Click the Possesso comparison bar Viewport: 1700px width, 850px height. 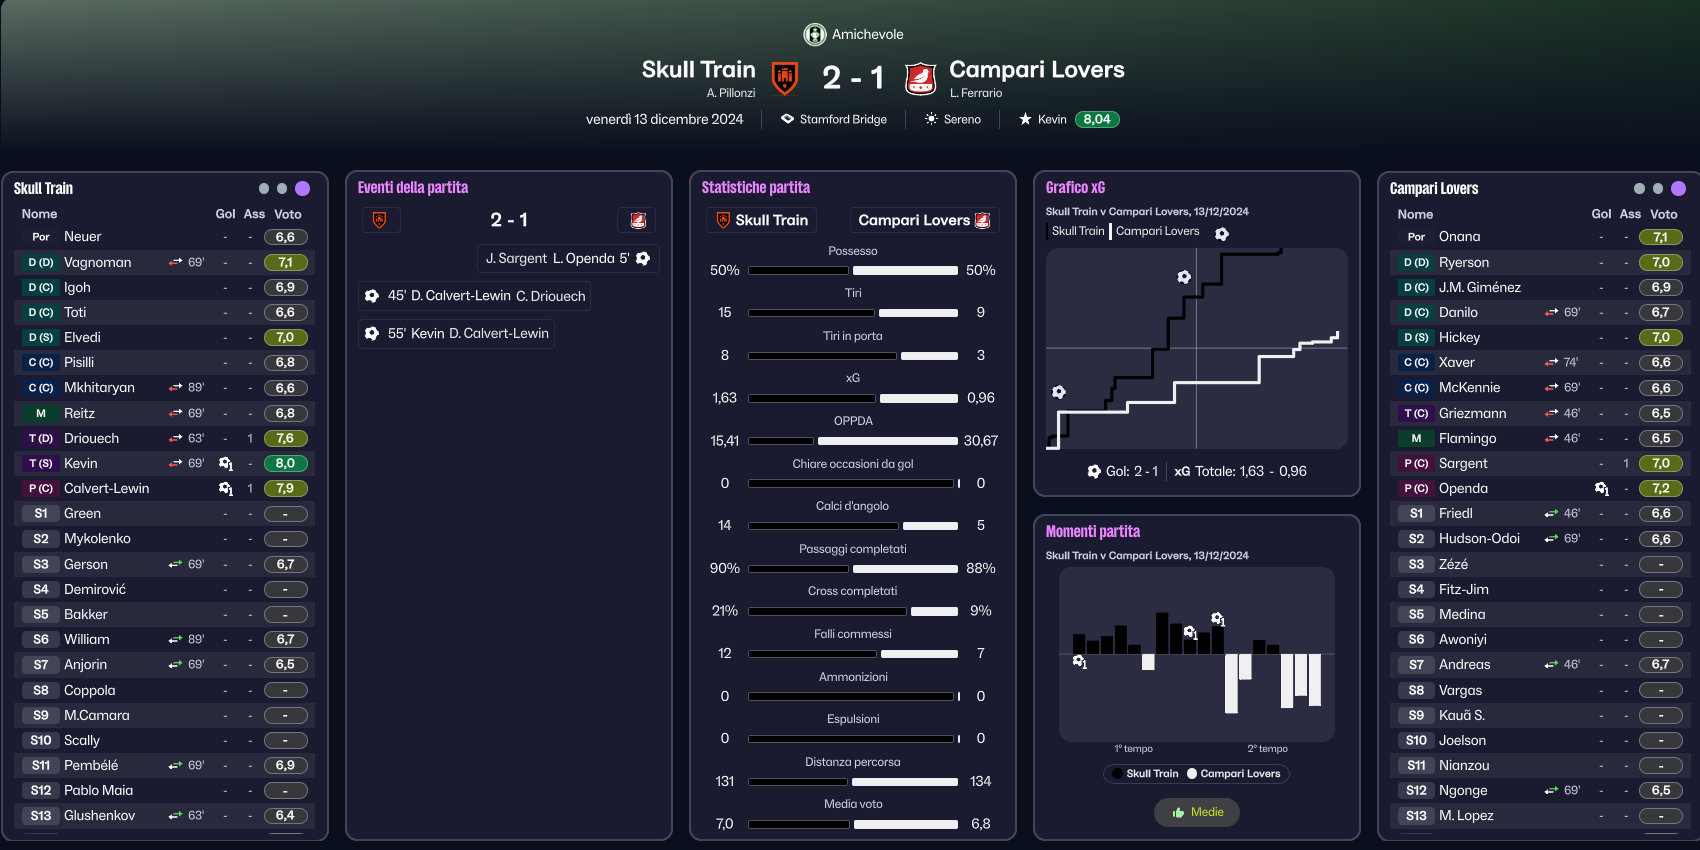coord(853,270)
